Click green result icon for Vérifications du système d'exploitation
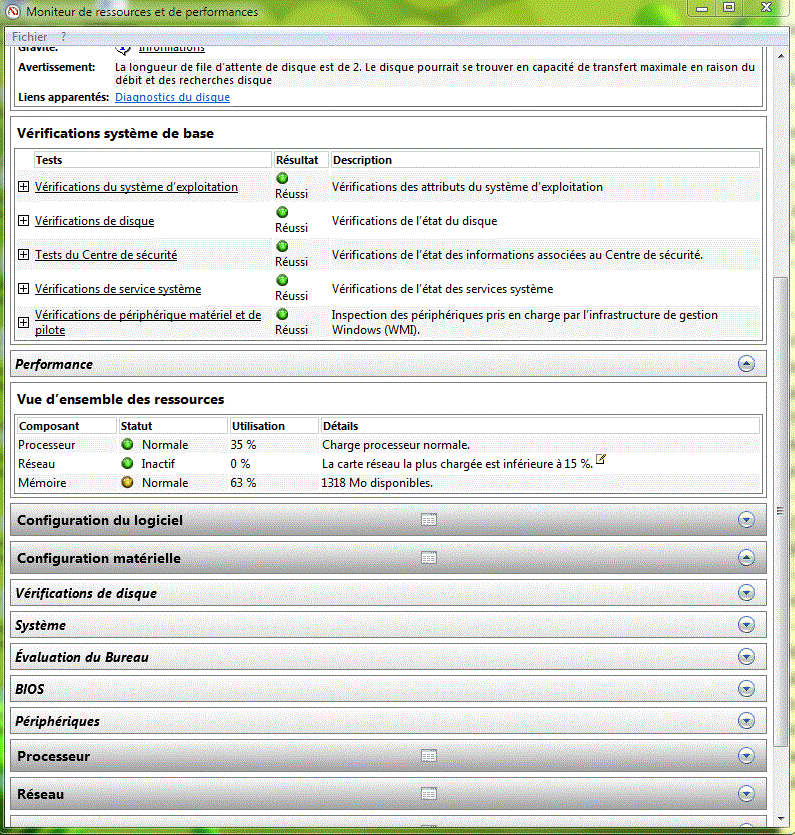Viewport: 795px width, 835px height. [282, 178]
